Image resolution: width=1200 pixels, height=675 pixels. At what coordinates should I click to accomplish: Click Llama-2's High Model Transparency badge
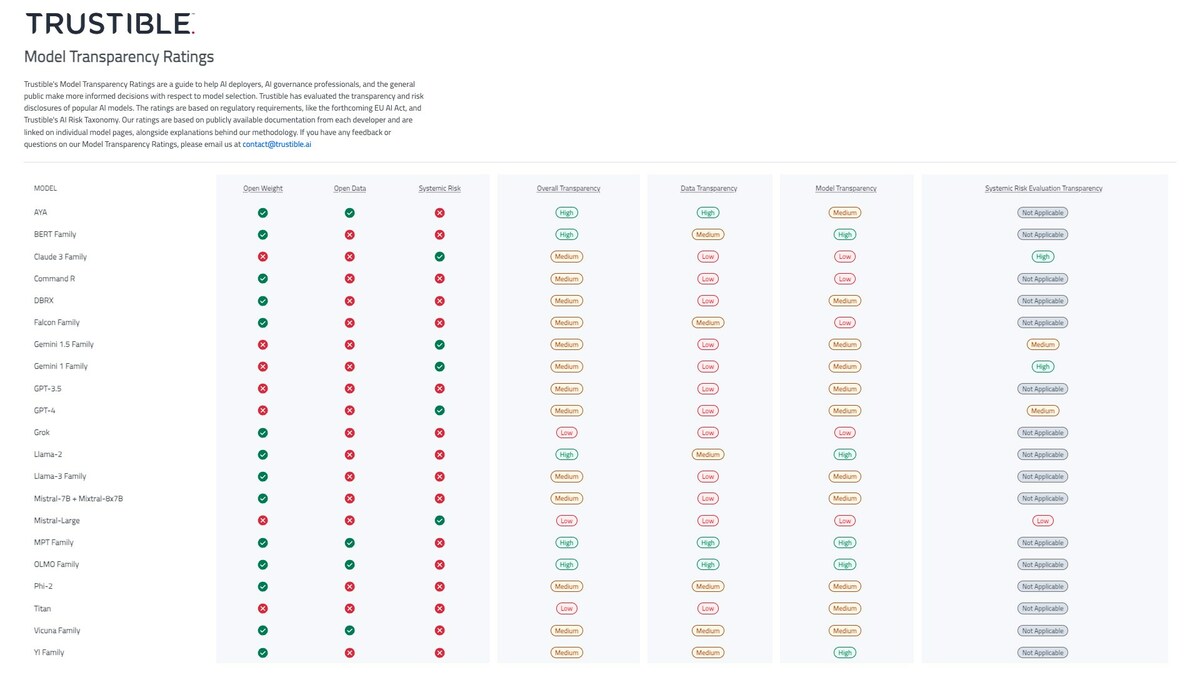[x=845, y=455]
